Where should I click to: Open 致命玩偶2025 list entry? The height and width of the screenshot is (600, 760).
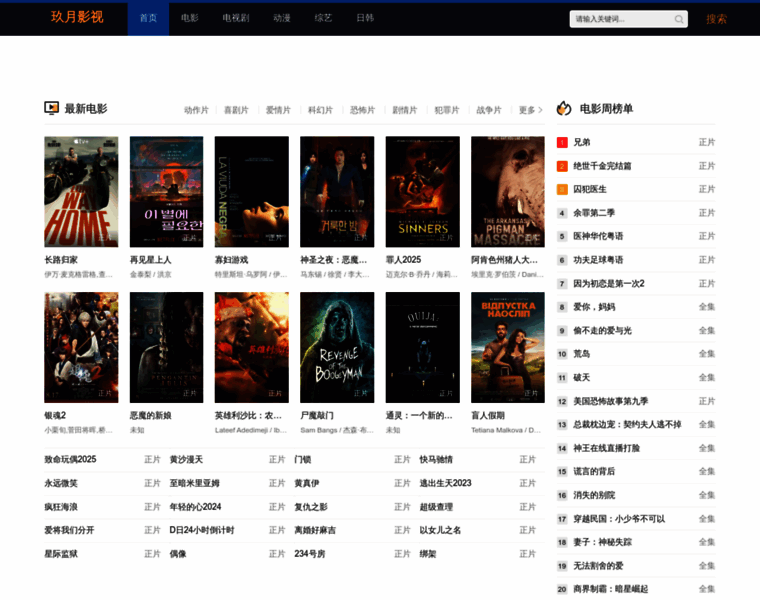[70, 459]
